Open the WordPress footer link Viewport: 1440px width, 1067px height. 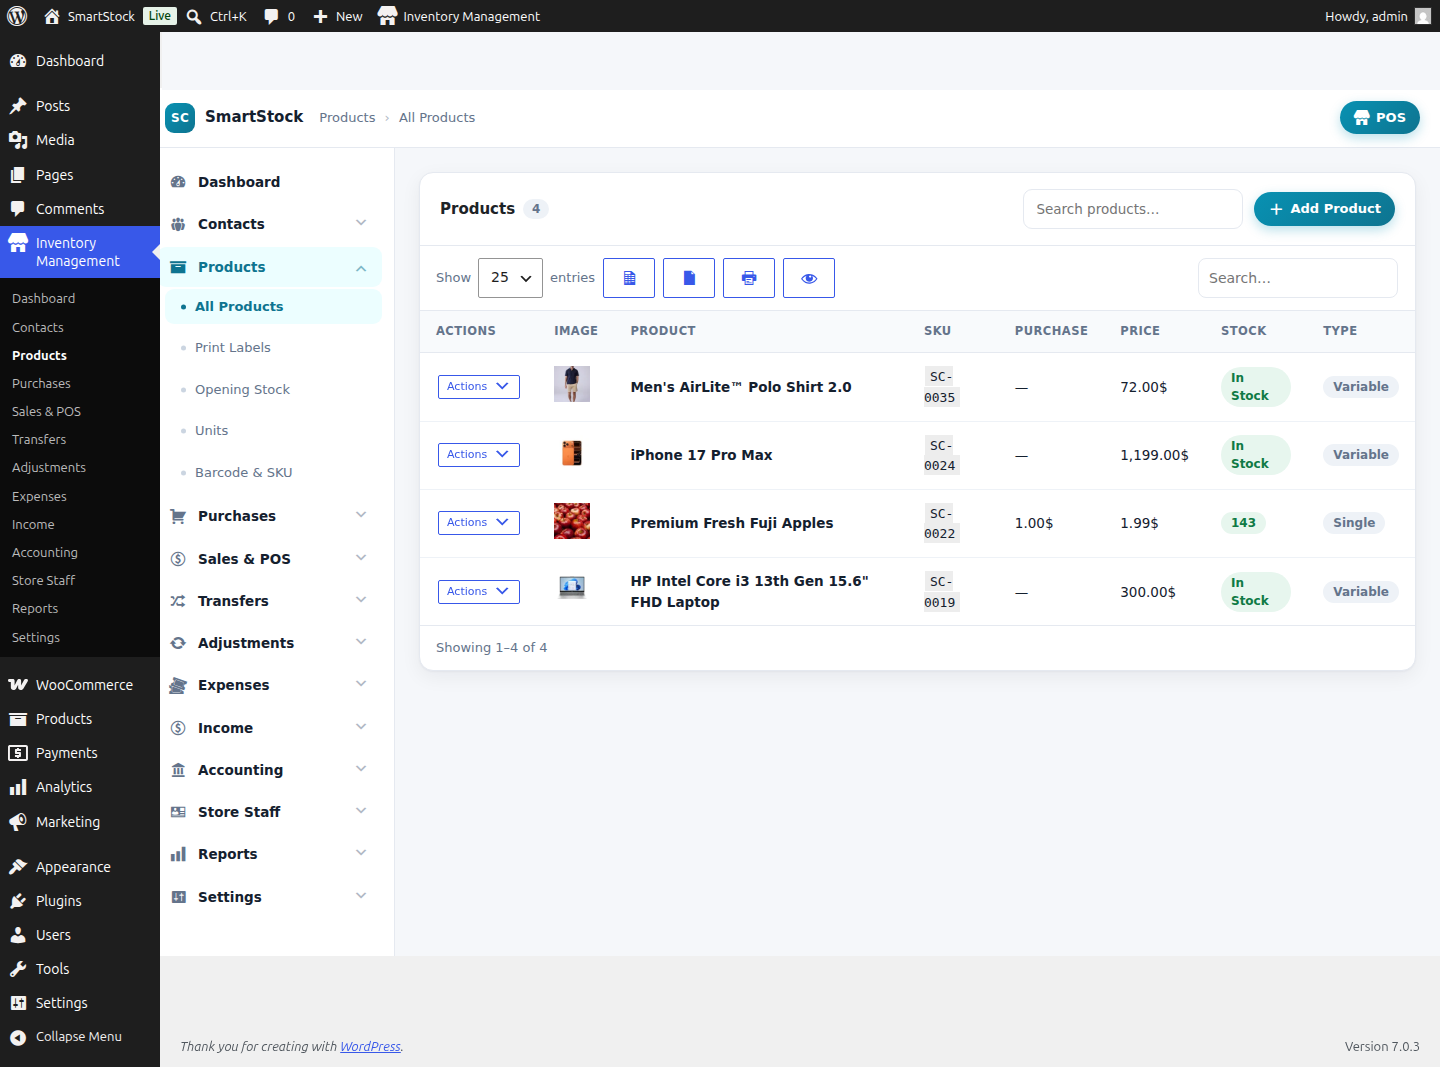coord(370,1047)
